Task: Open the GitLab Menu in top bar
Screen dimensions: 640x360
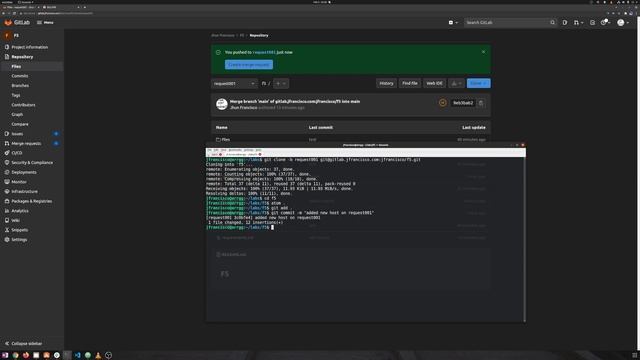Action: coord(45,22)
